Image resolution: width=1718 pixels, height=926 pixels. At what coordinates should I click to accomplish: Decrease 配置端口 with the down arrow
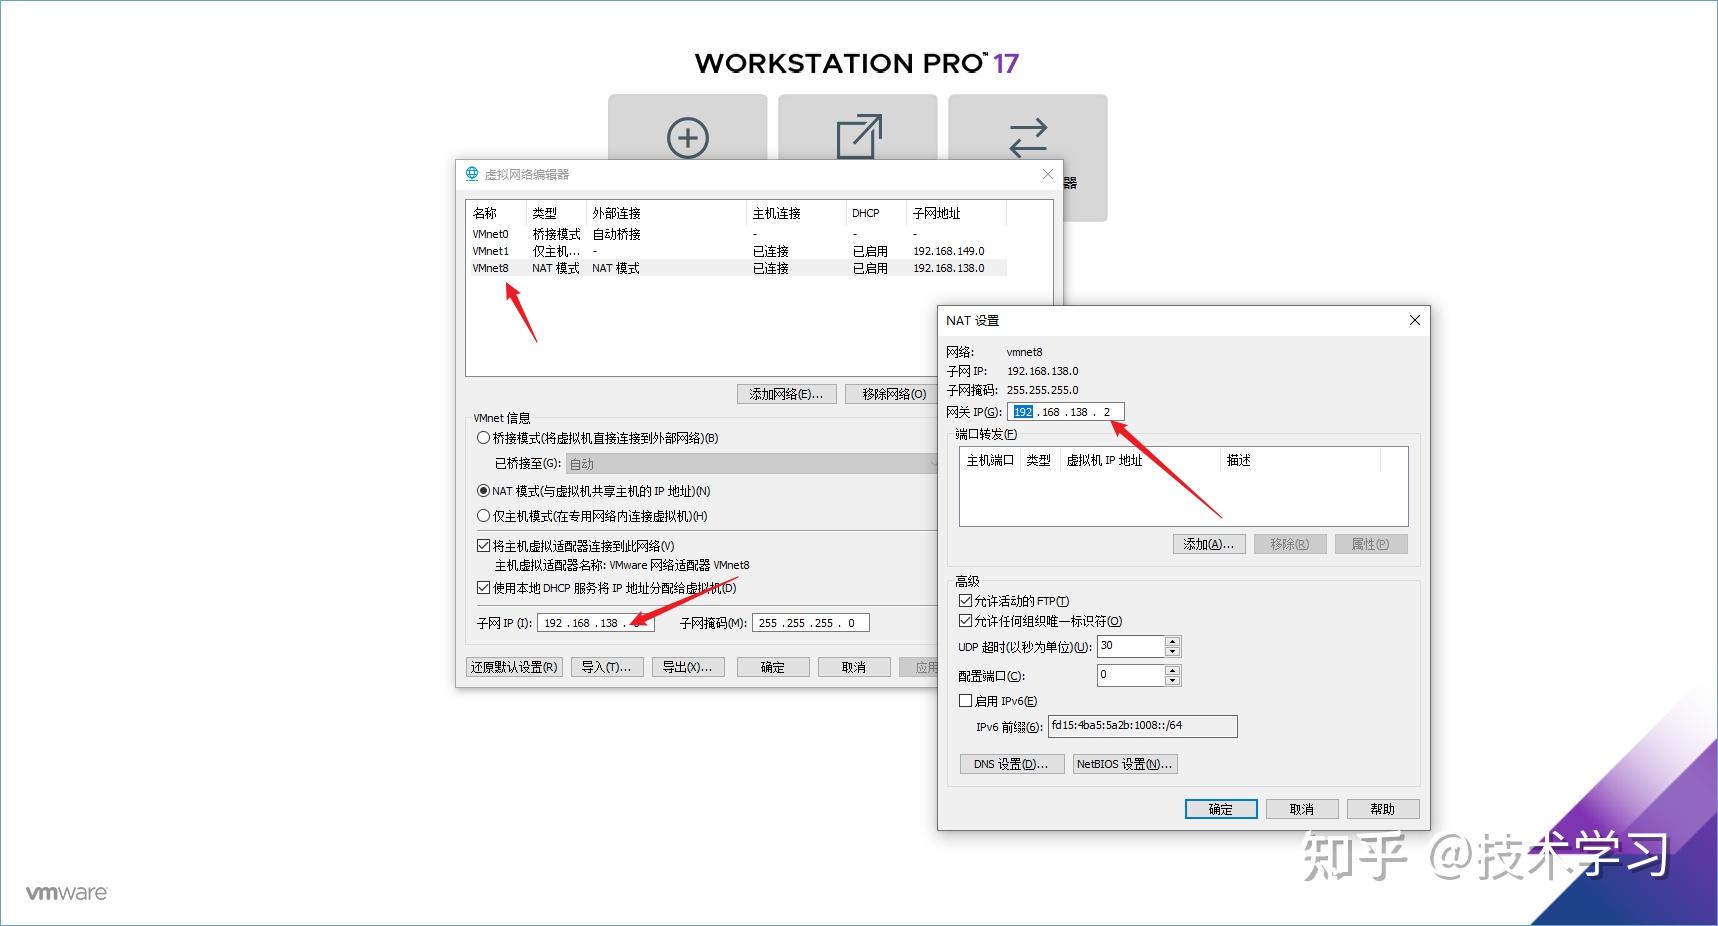click(x=1173, y=681)
